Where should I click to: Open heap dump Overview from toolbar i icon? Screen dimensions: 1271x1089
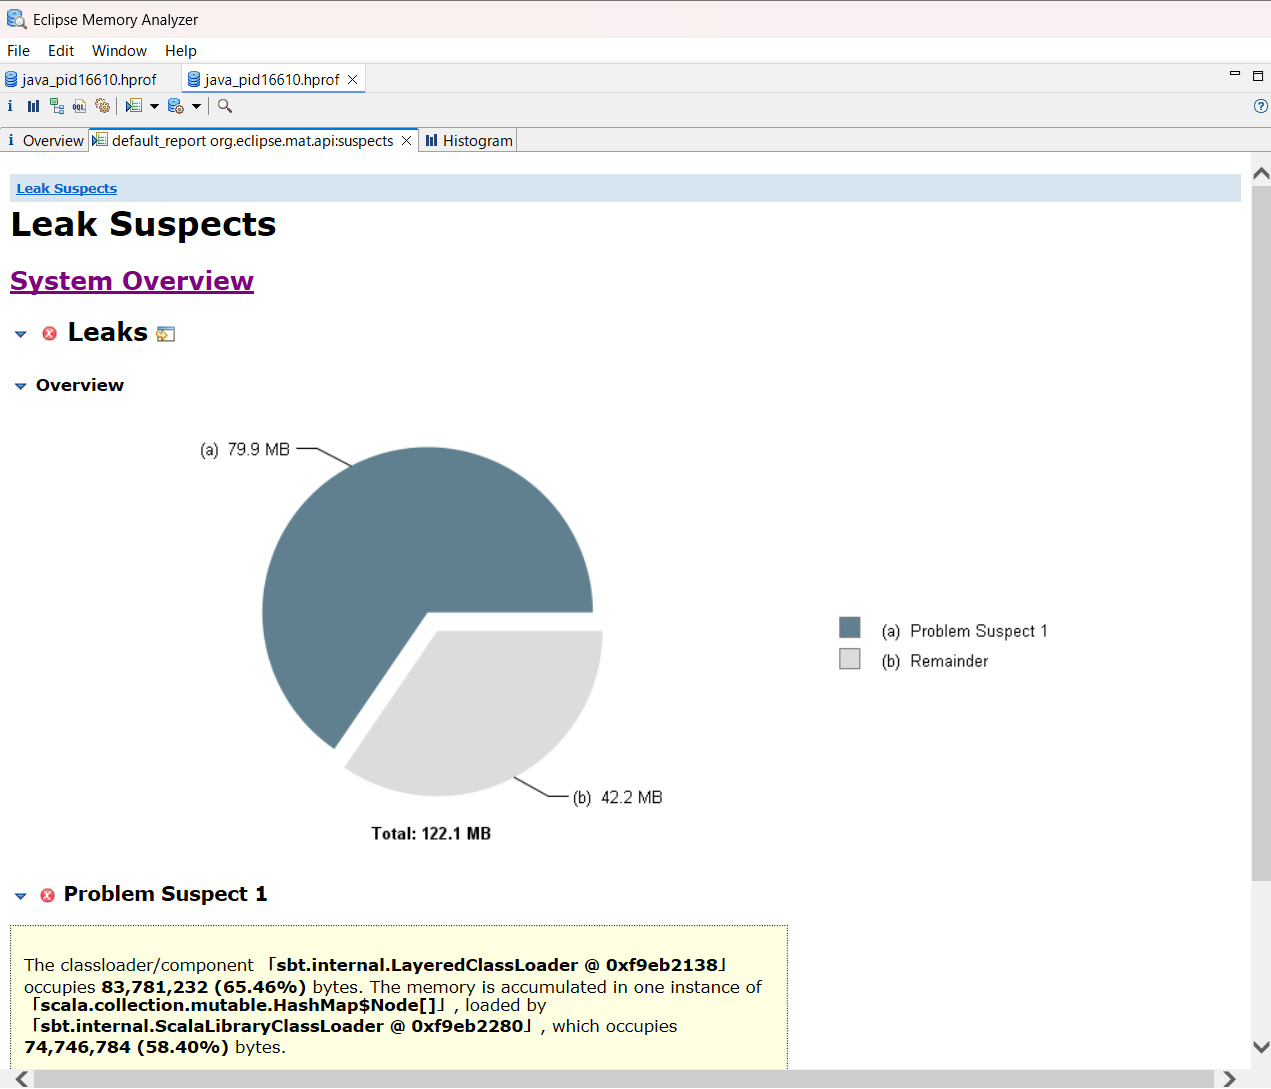(x=10, y=106)
